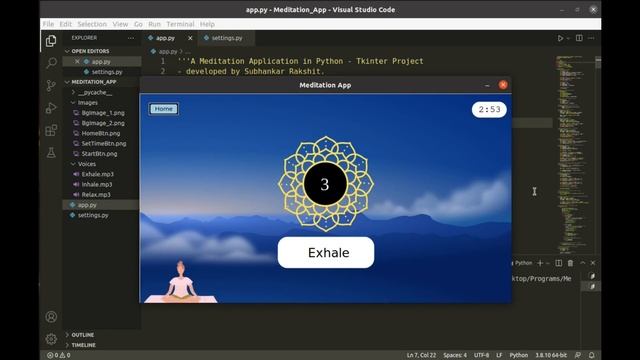Open Inhale.mp3 in the explorer

point(97,184)
